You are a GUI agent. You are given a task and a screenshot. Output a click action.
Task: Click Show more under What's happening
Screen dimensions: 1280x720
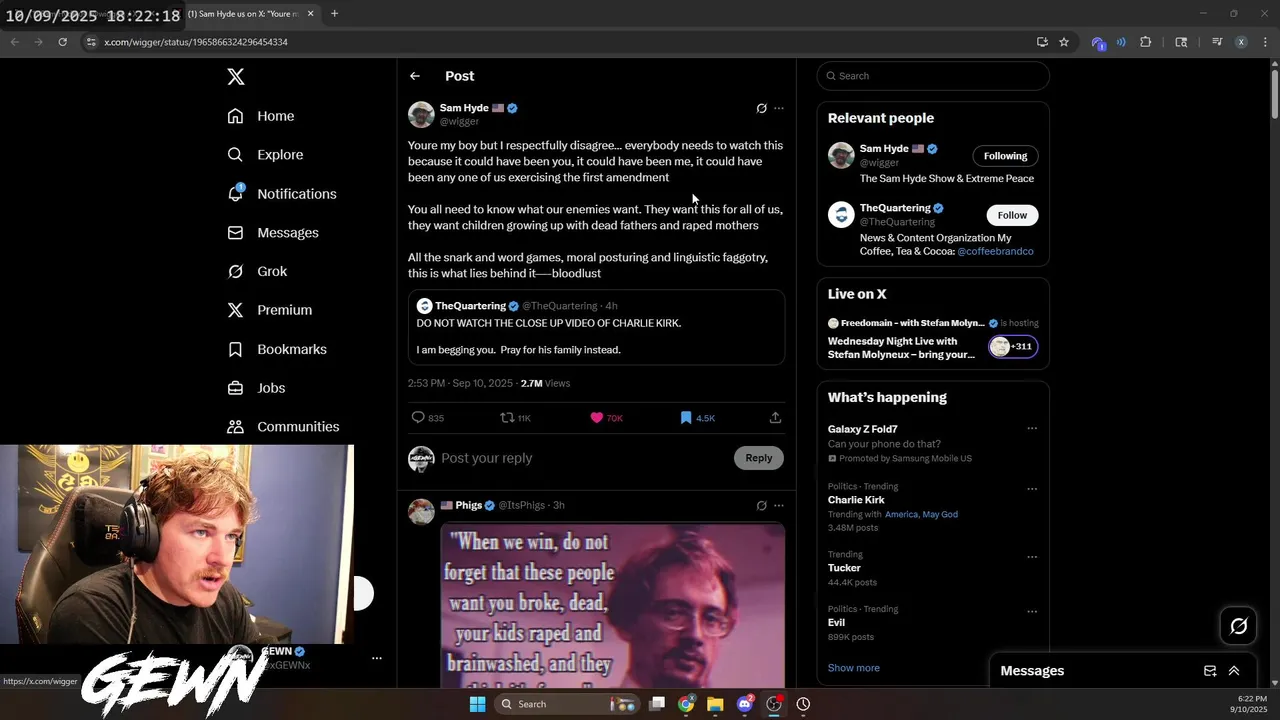click(854, 668)
